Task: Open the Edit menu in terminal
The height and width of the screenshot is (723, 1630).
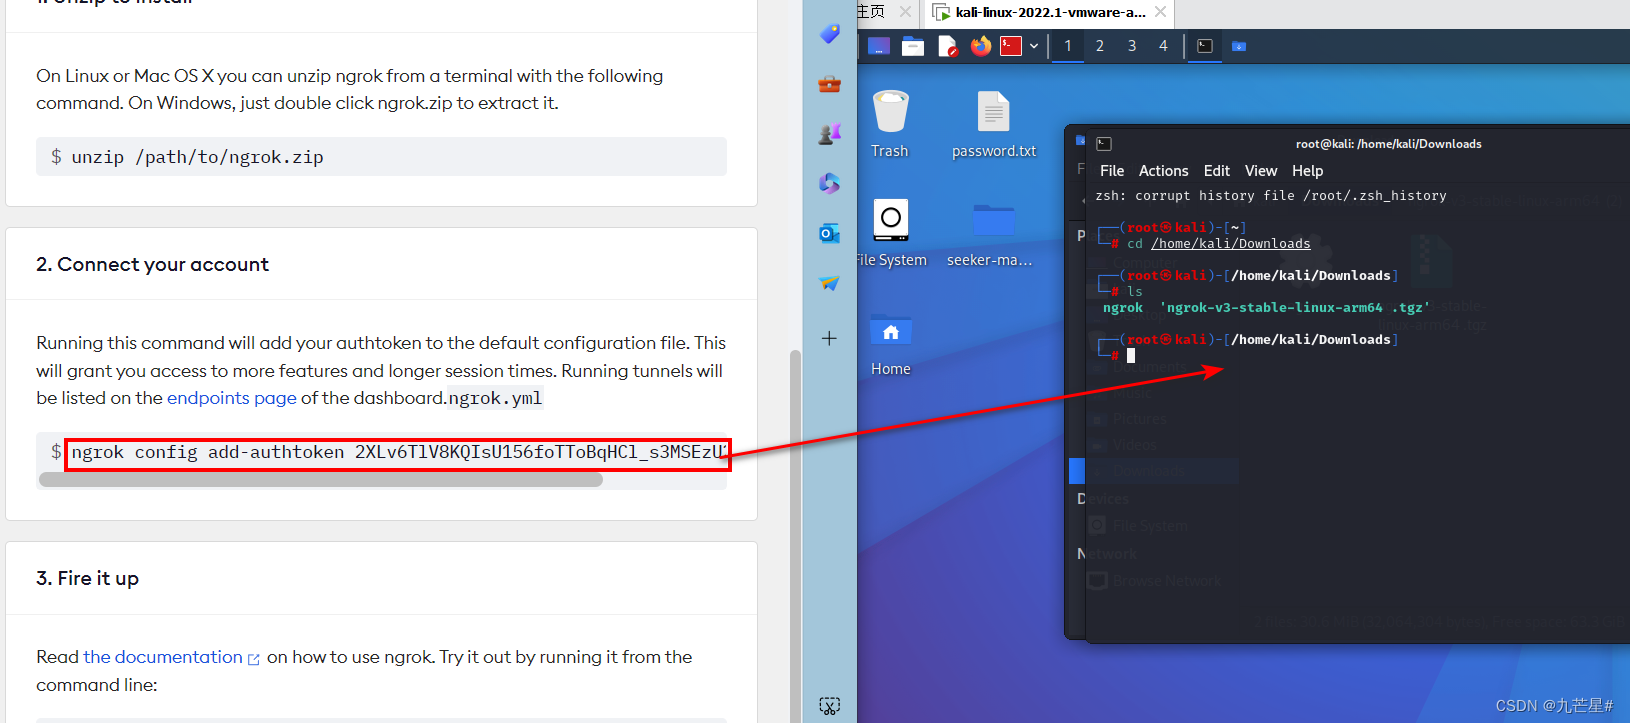Action: 1217,171
